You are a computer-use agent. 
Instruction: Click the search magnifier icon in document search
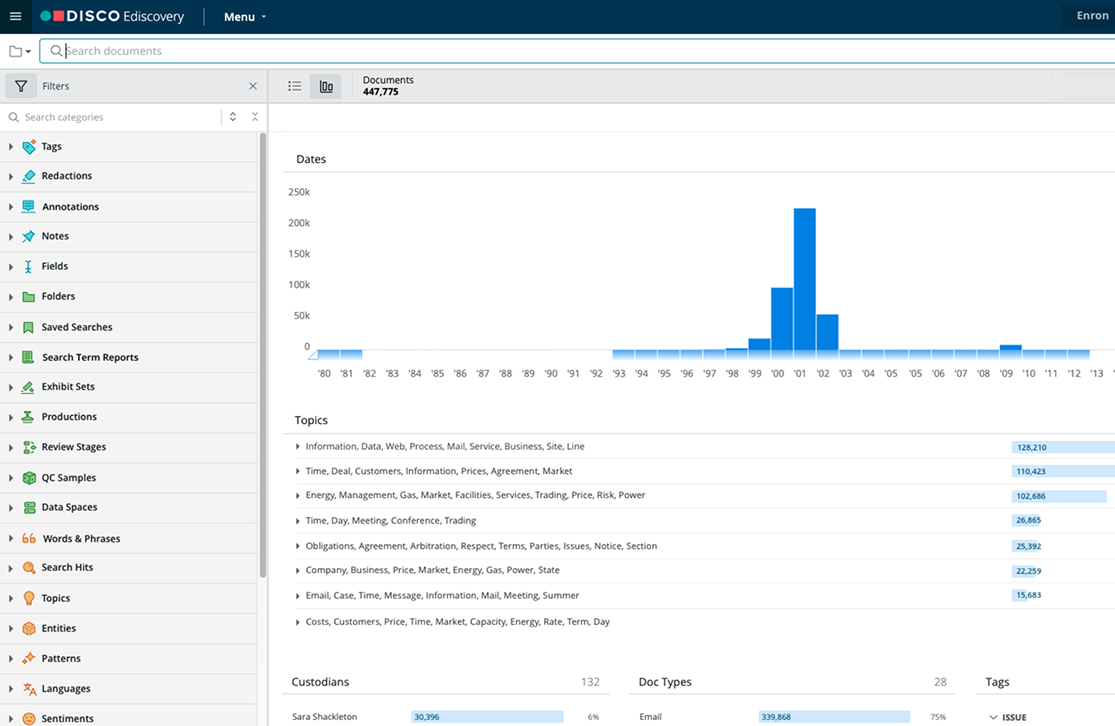point(55,51)
